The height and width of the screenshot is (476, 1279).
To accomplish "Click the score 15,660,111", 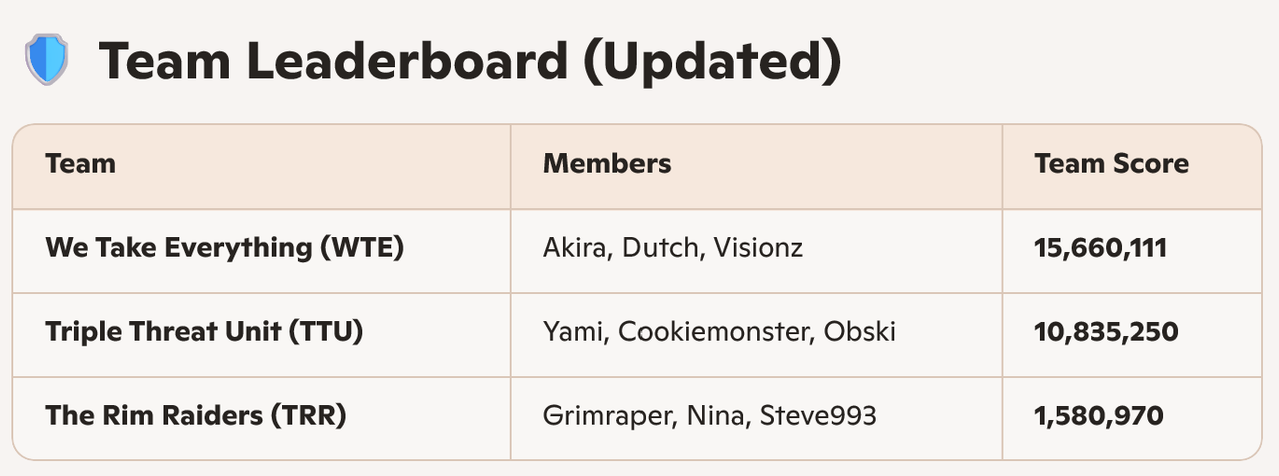I will pyautogui.click(x=1100, y=247).
